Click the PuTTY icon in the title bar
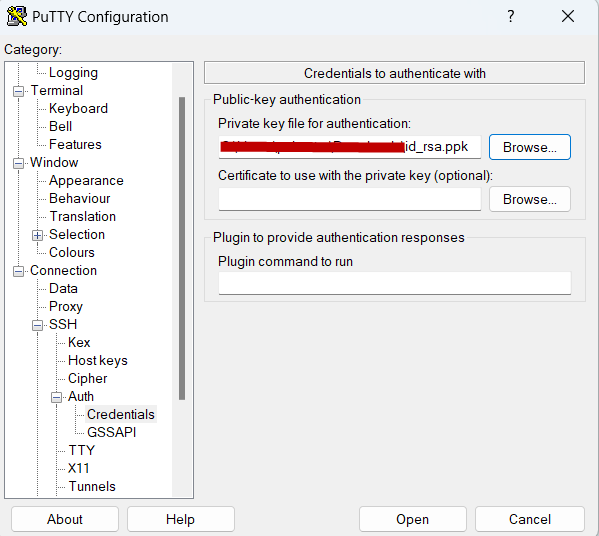The height and width of the screenshot is (536, 599). point(17,16)
